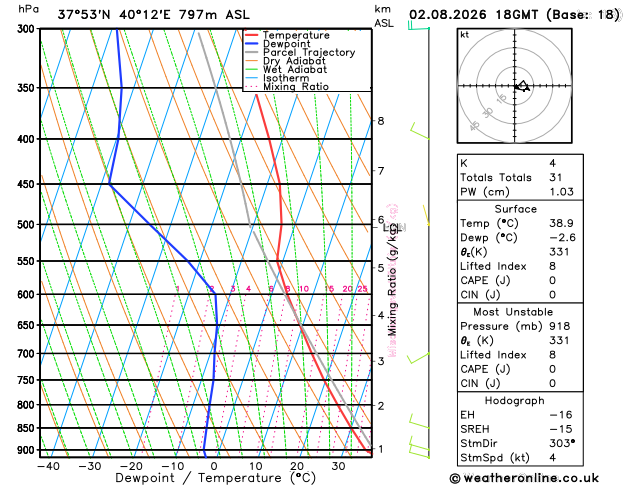Click the 5 km altitude label
629x486 pixels.
[381, 267]
